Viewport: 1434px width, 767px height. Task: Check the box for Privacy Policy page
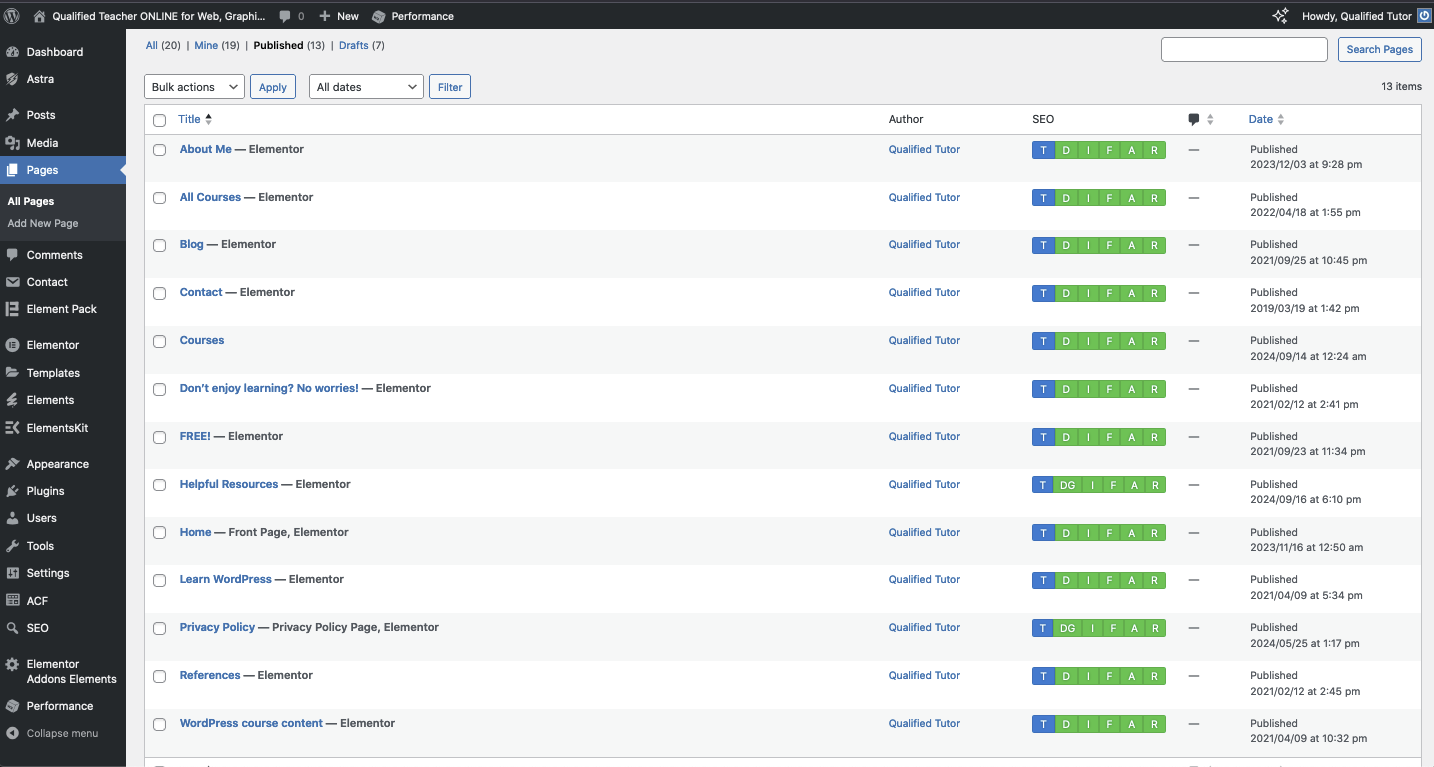pos(160,629)
